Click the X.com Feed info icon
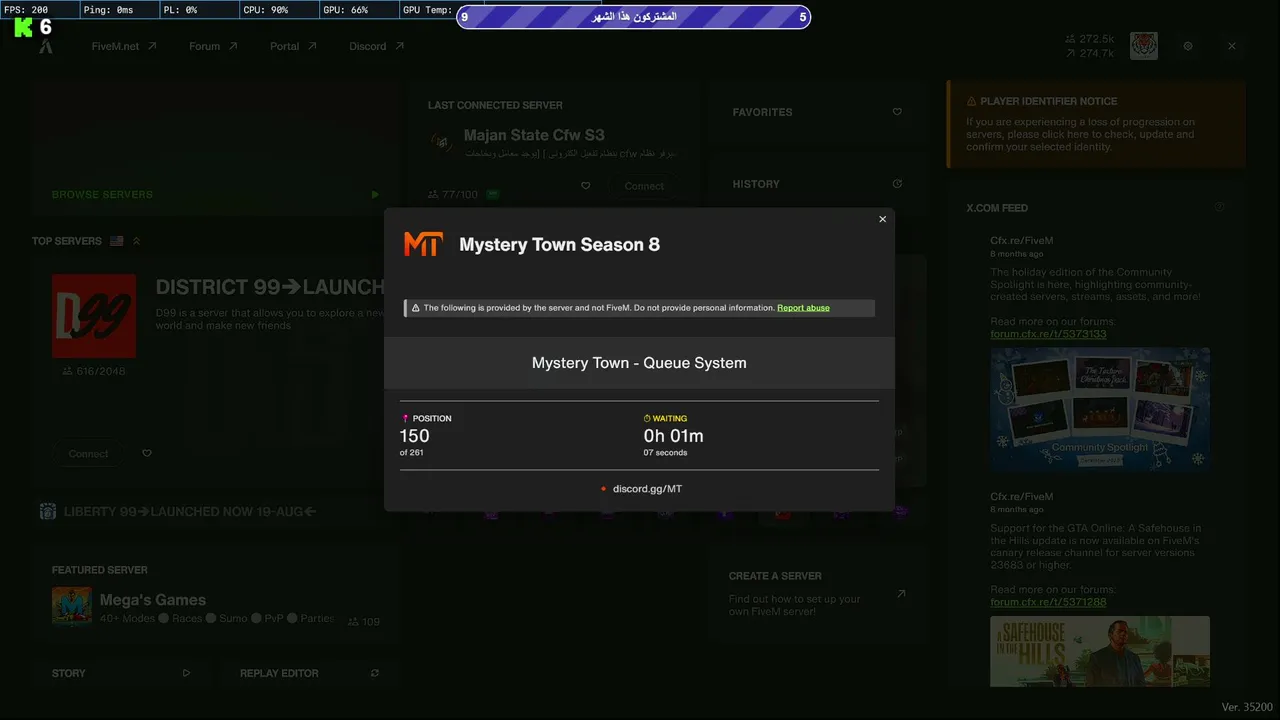 1219,208
